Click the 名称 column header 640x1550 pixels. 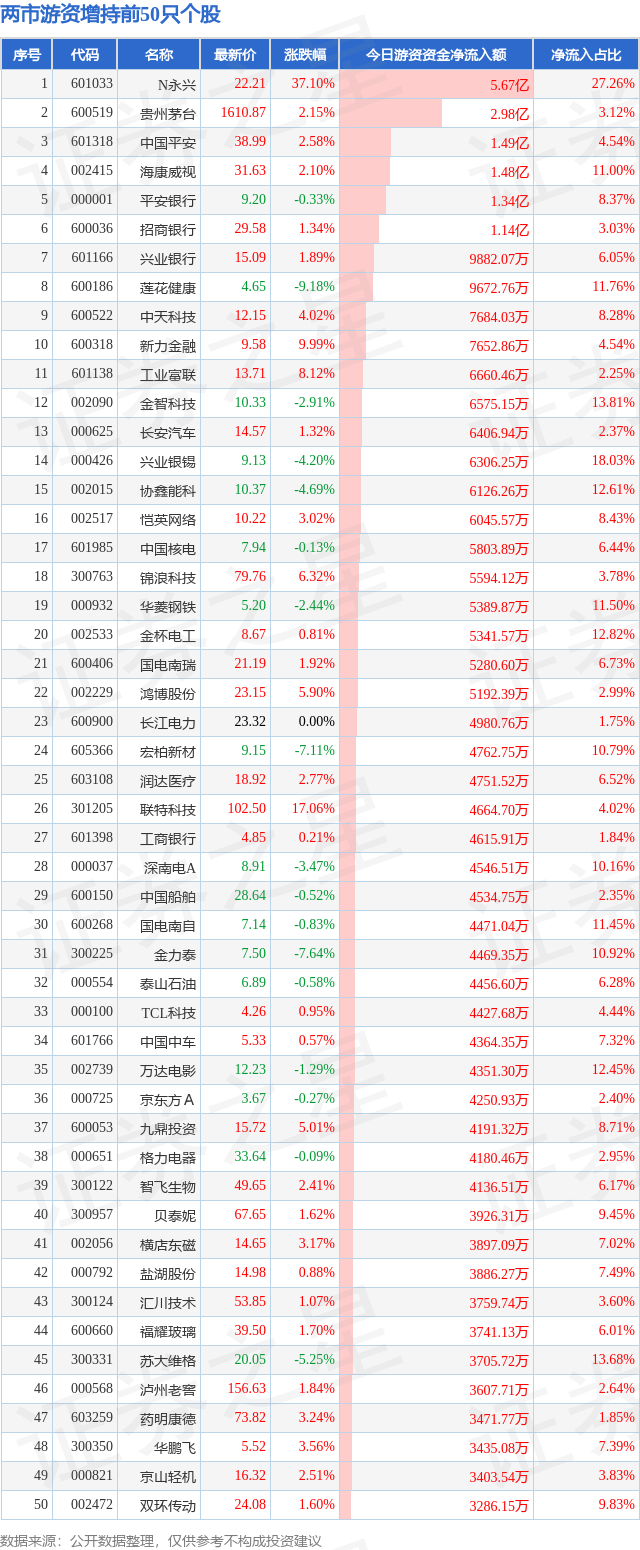click(x=158, y=55)
